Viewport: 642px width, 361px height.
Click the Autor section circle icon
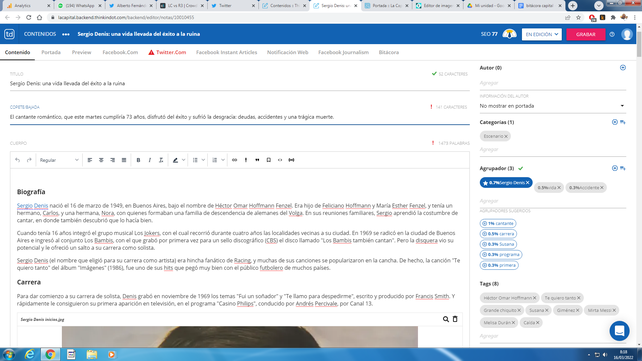click(623, 68)
